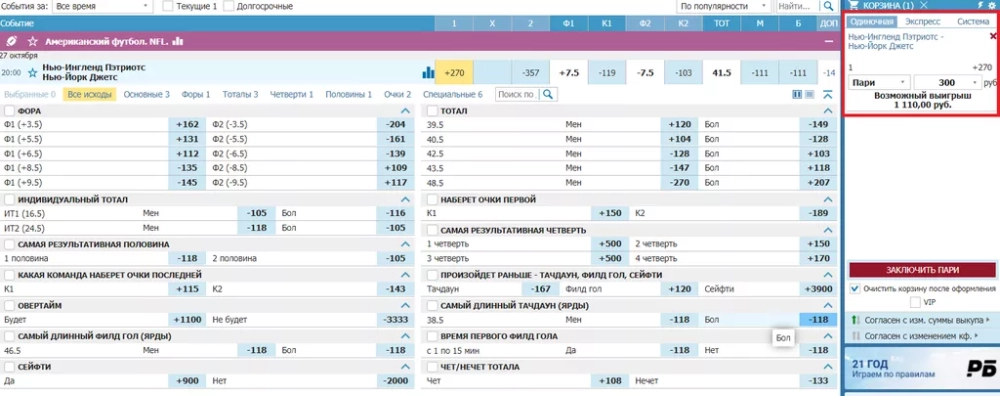Viewport: 1000px width, 396px height.
Task: Pick longest touchdown Бол odds -118
Action: tap(818, 319)
